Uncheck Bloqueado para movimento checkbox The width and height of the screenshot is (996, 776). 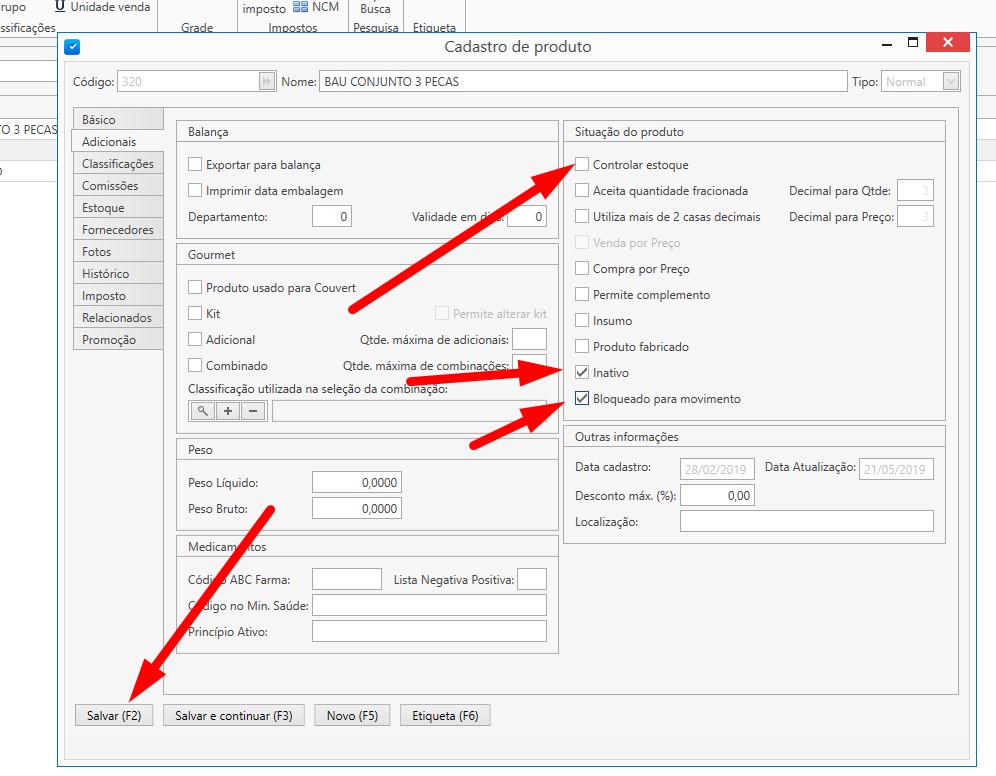coord(582,399)
